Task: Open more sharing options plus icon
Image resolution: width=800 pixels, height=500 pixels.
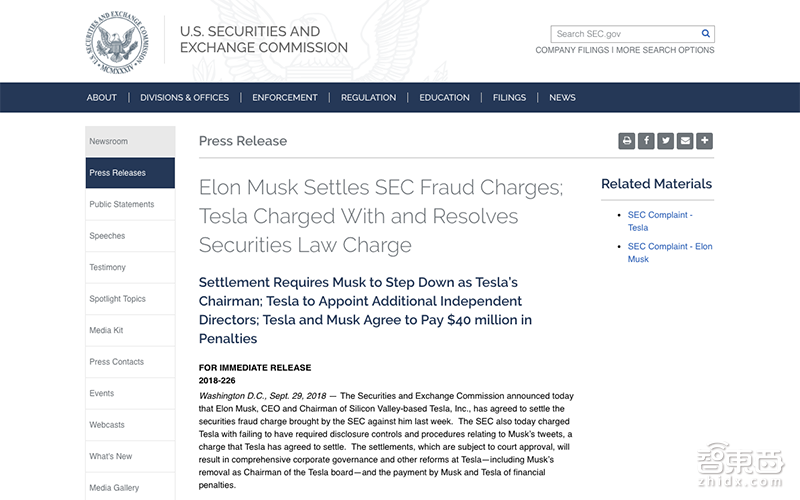Action: [x=705, y=141]
